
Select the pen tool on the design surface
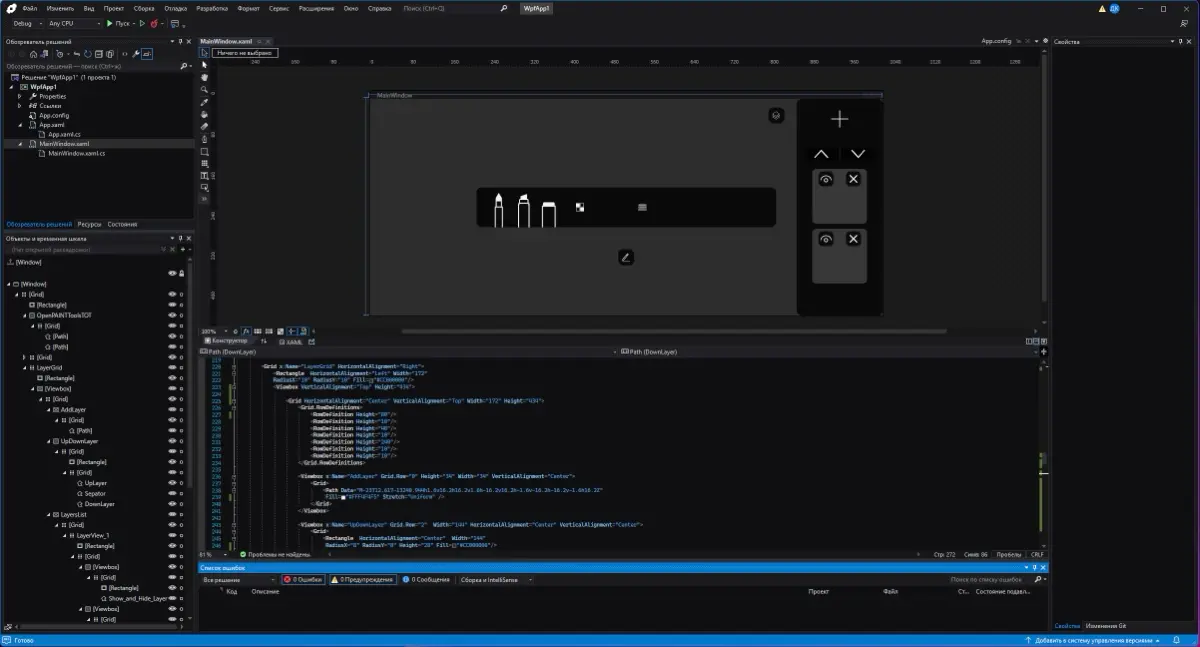499,208
